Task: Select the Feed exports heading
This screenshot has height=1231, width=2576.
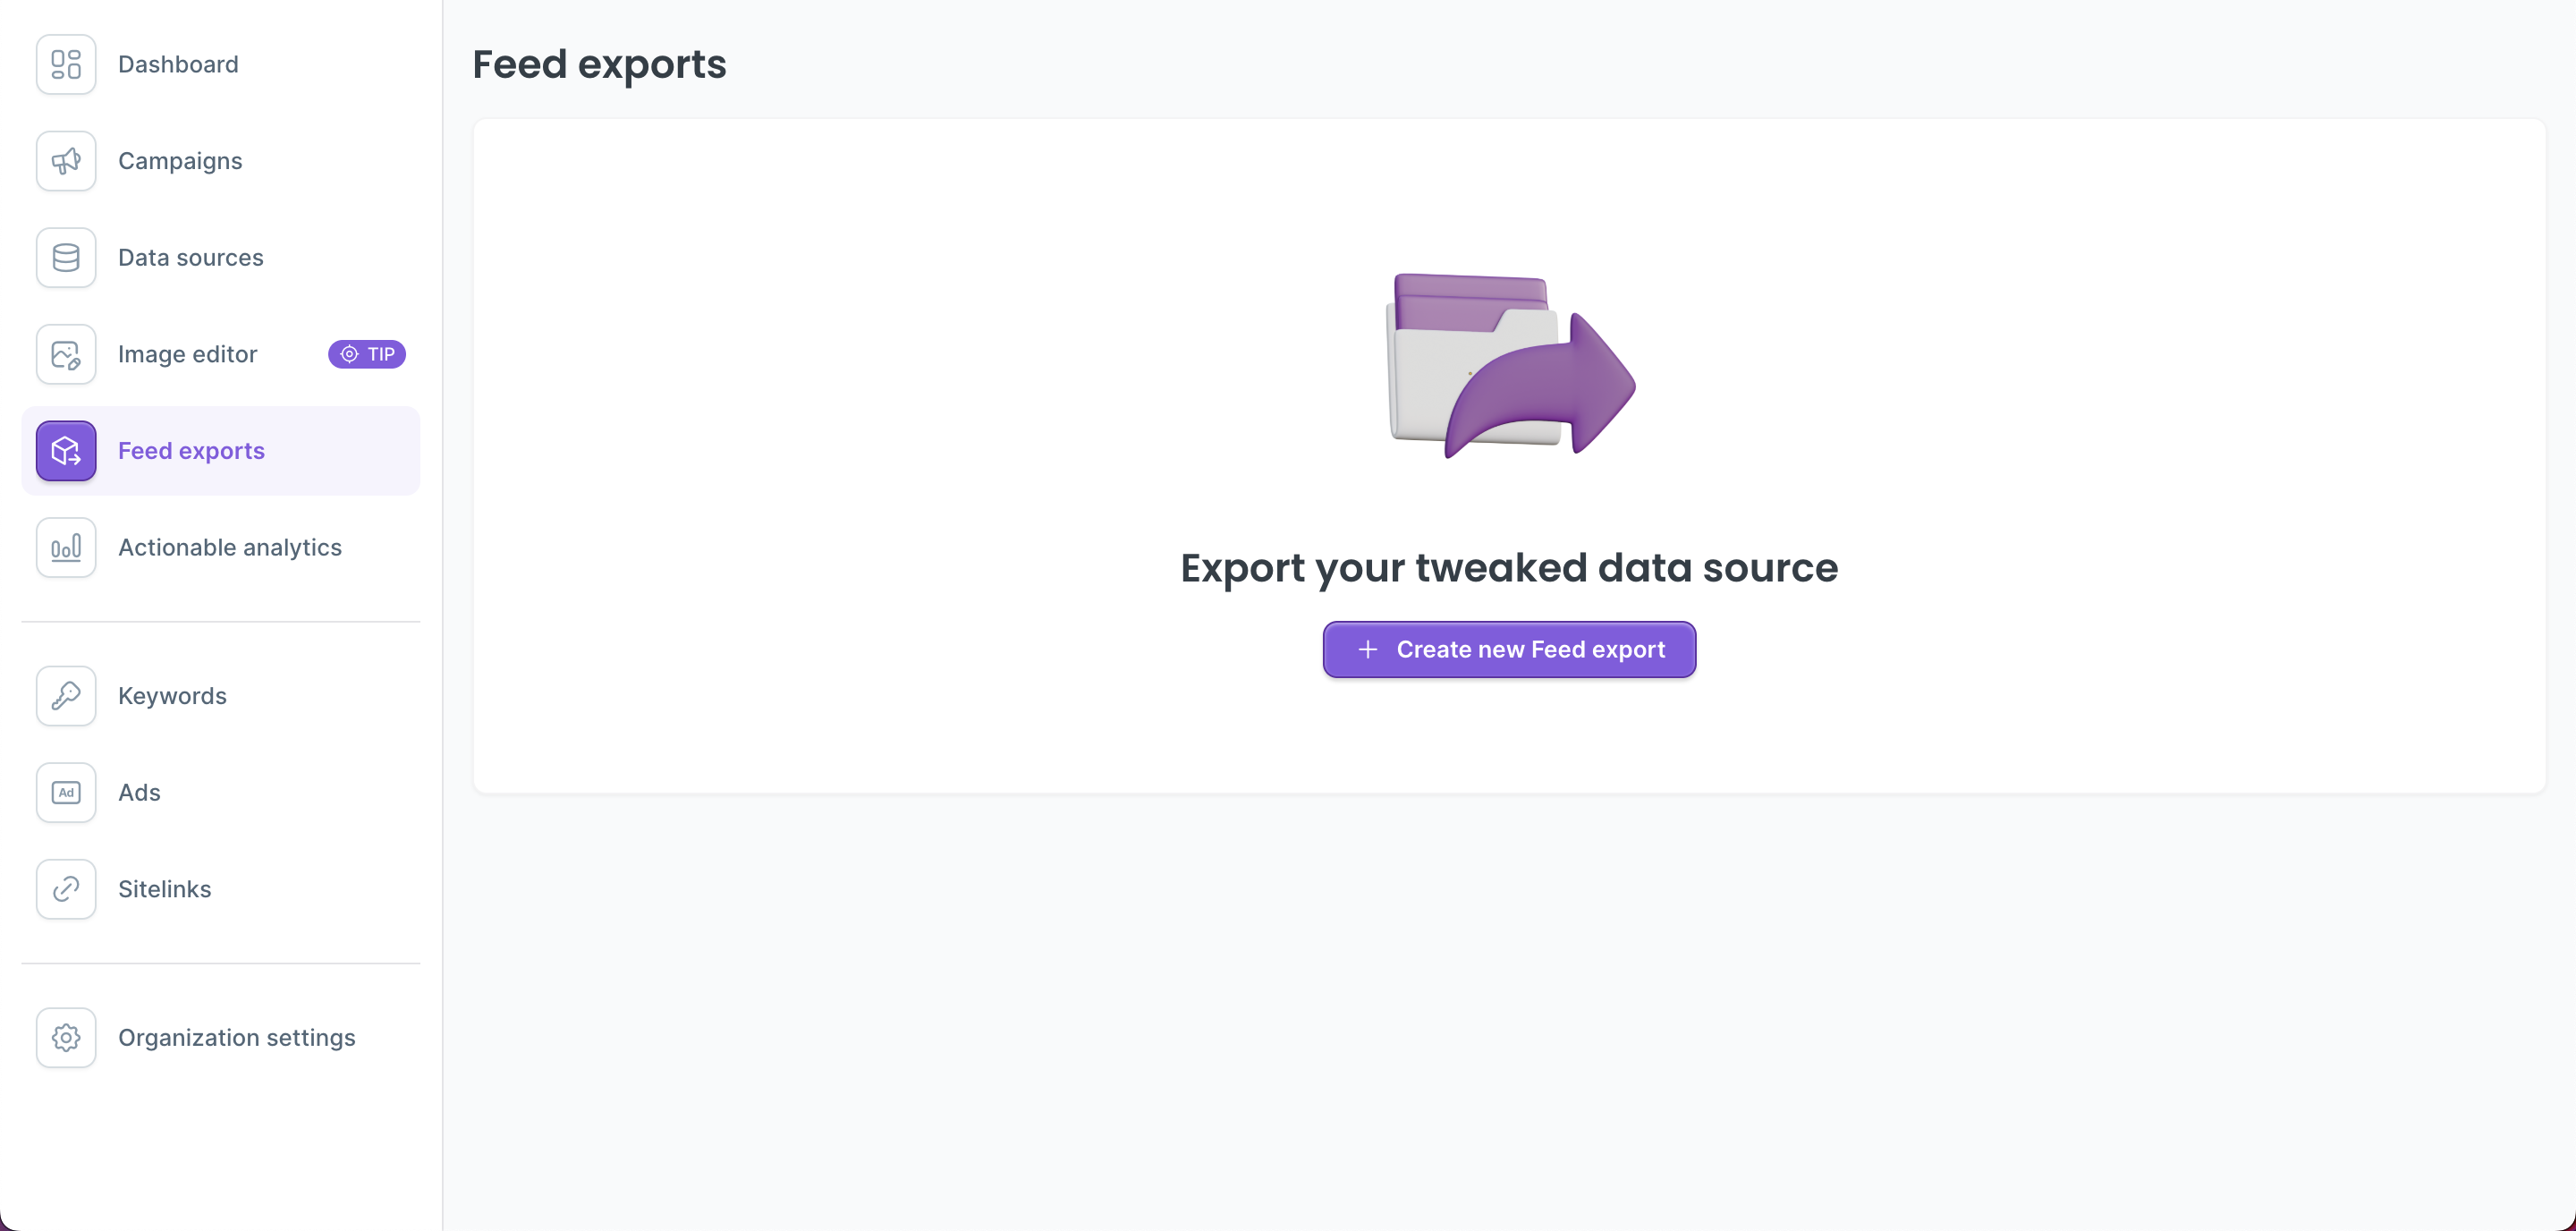Action: point(599,64)
